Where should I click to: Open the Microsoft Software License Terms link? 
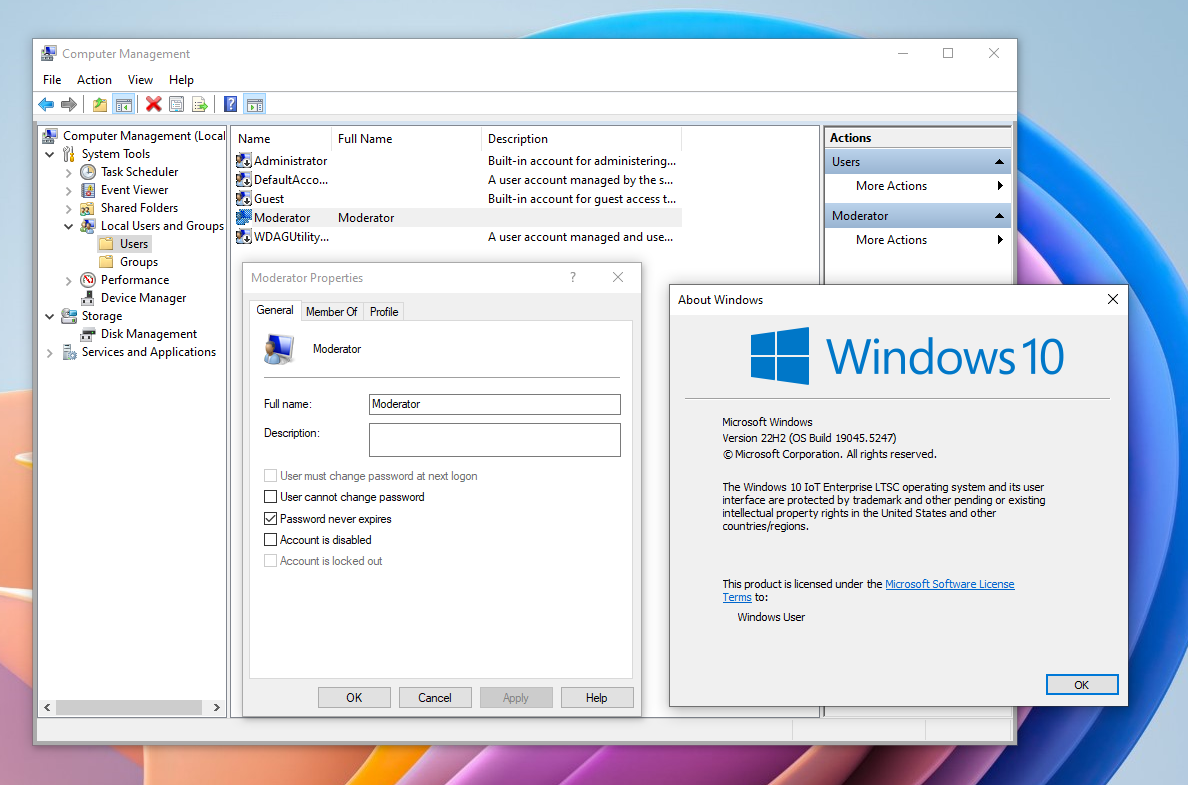pos(949,584)
